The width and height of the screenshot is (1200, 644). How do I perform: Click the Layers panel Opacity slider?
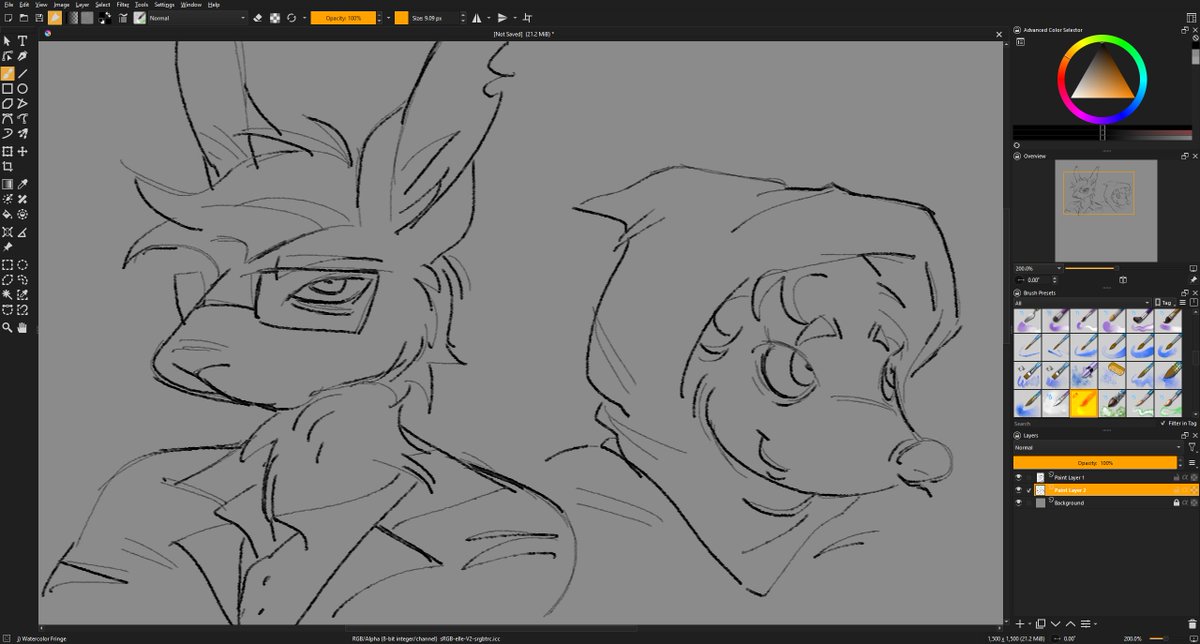click(1094, 463)
